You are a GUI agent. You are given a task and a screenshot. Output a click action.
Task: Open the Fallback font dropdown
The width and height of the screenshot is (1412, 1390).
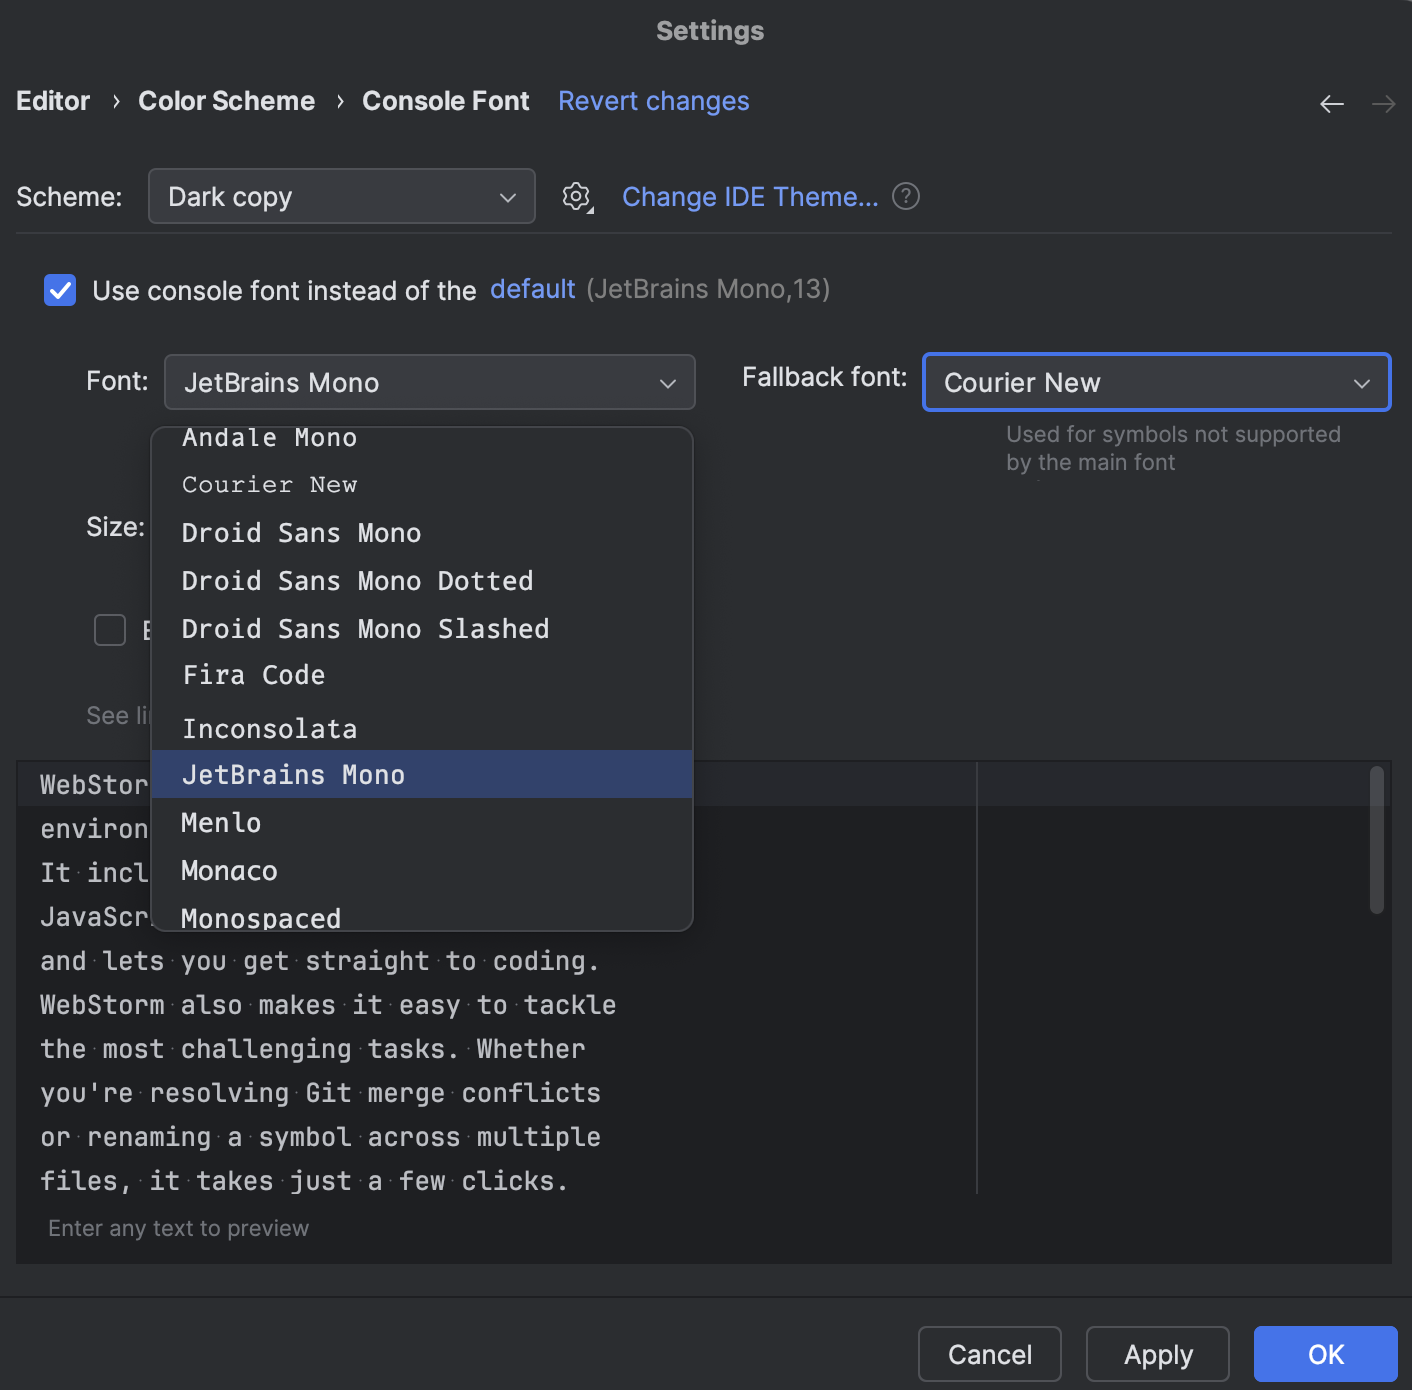tap(1155, 382)
